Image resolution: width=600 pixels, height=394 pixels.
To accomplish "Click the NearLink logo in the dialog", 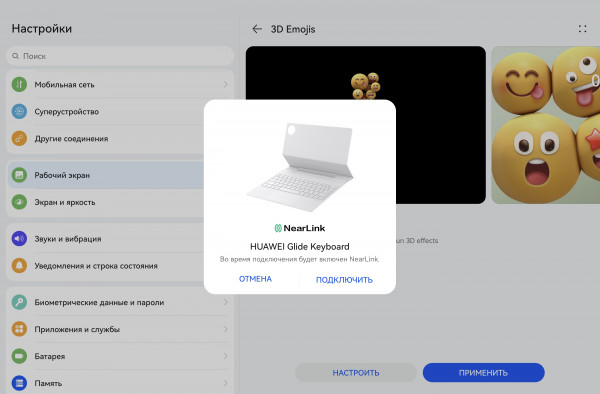I will pyautogui.click(x=300, y=228).
